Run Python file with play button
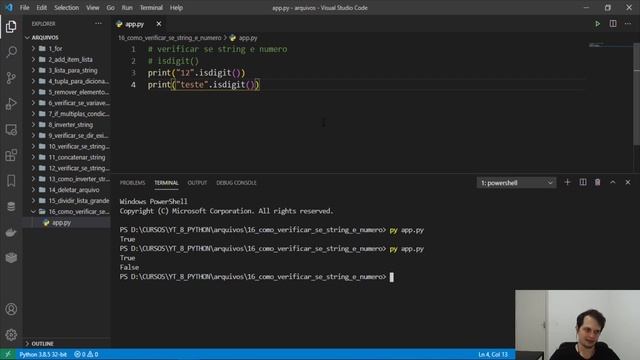Screen dimensions: 640x360 click(598, 24)
